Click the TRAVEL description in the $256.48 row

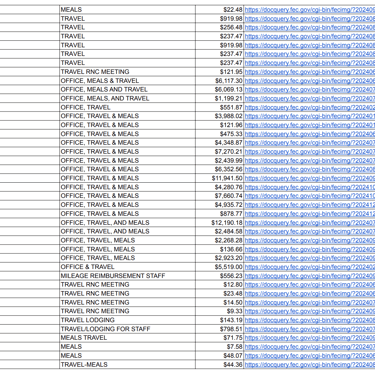[x=127, y=27]
